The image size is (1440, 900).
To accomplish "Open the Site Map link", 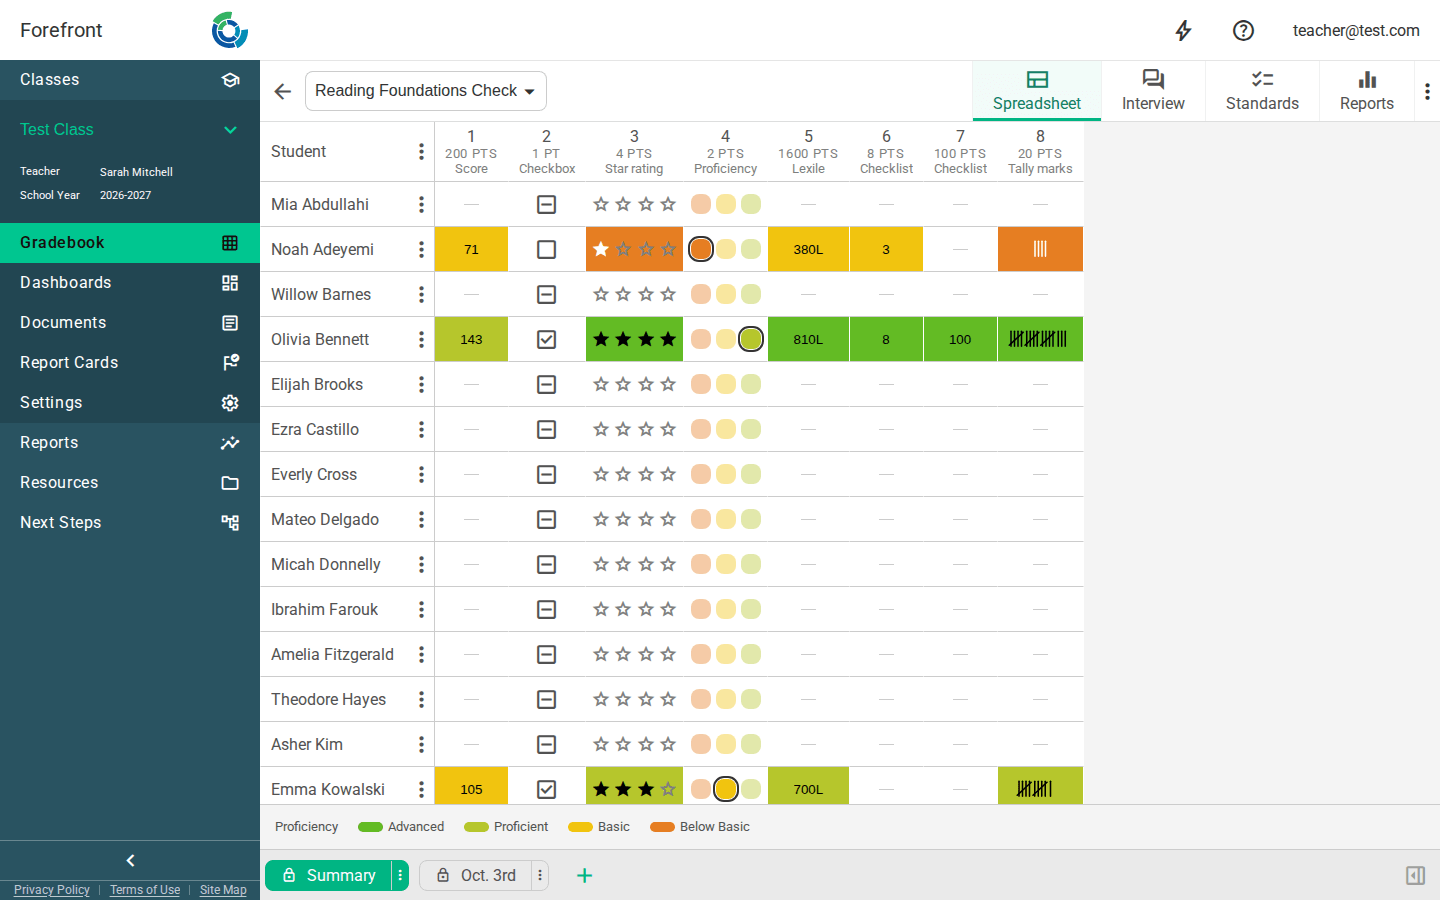I will coord(223,890).
